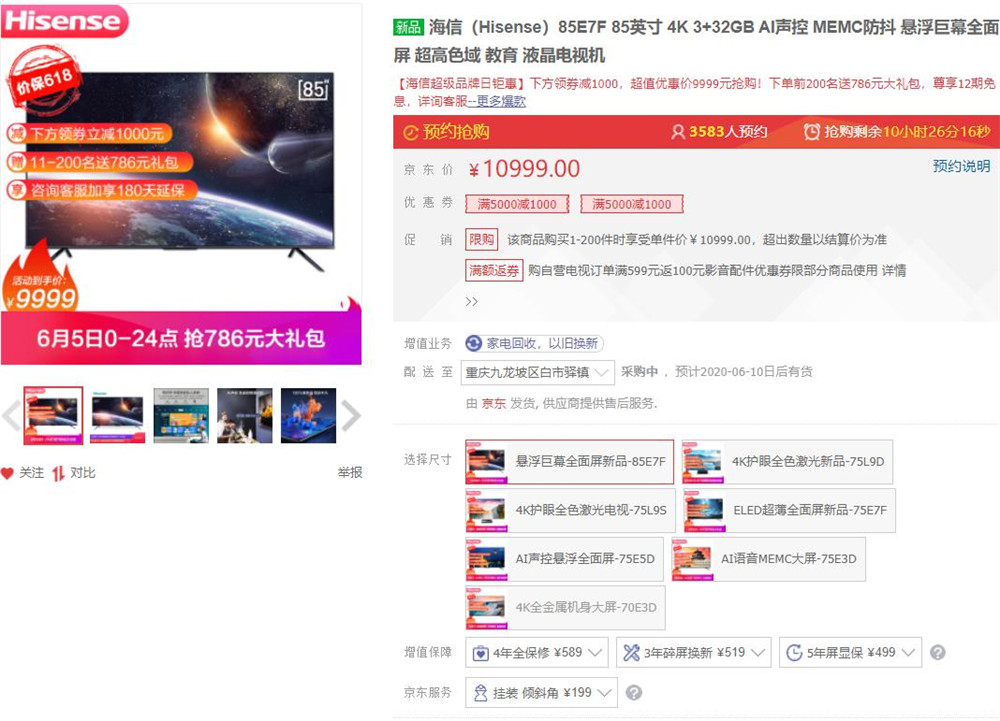Viewport: 1000px width, 721px height.
Task: Select size option AI声控悬浮全面屏-75E5D
Action: pyautogui.click(x=564, y=559)
